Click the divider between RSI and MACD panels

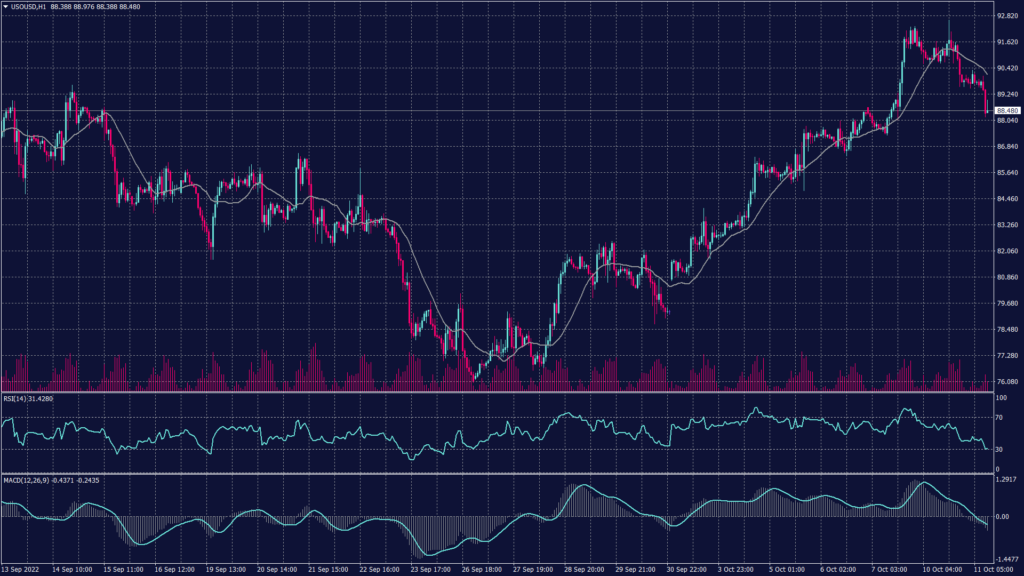pyautogui.click(x=500, y=474)
